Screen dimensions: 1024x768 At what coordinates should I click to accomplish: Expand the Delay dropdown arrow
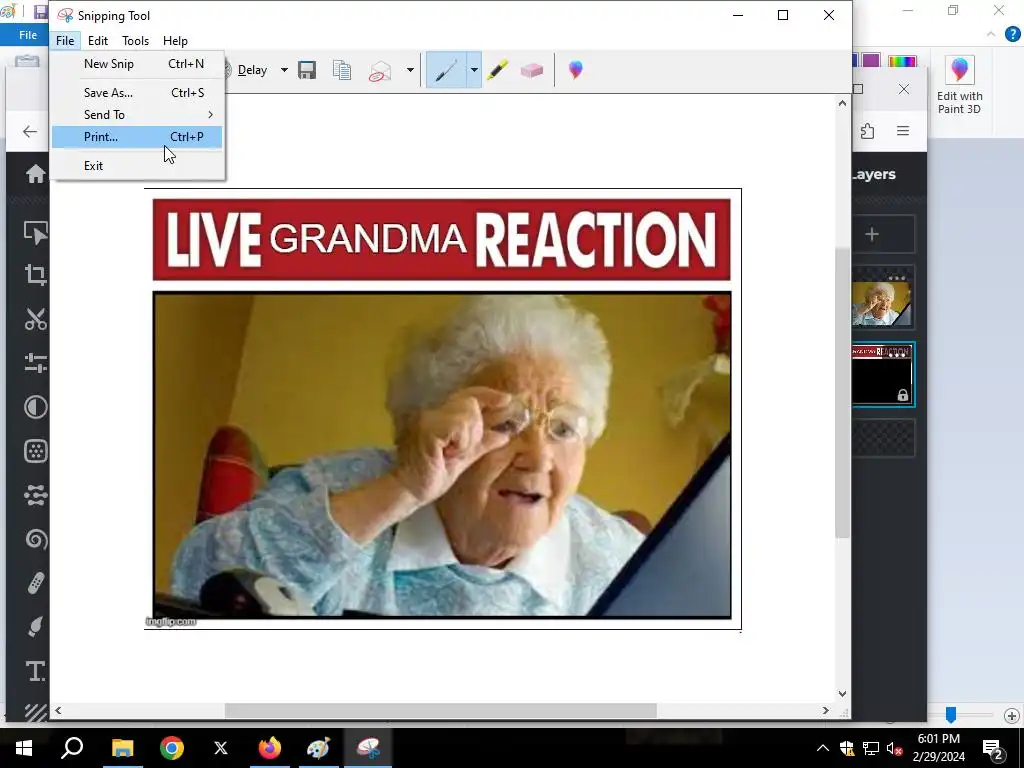[284, 70]
